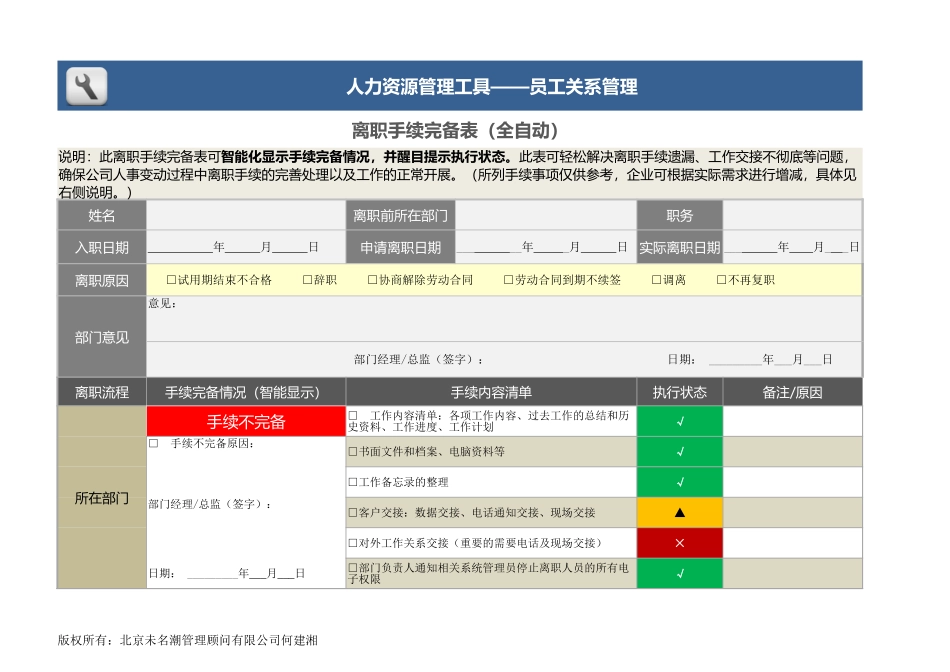Click the red × status for 对外工作关系交接 row
The width and height of the screenshot is (950, 672).
pos(679,543)
